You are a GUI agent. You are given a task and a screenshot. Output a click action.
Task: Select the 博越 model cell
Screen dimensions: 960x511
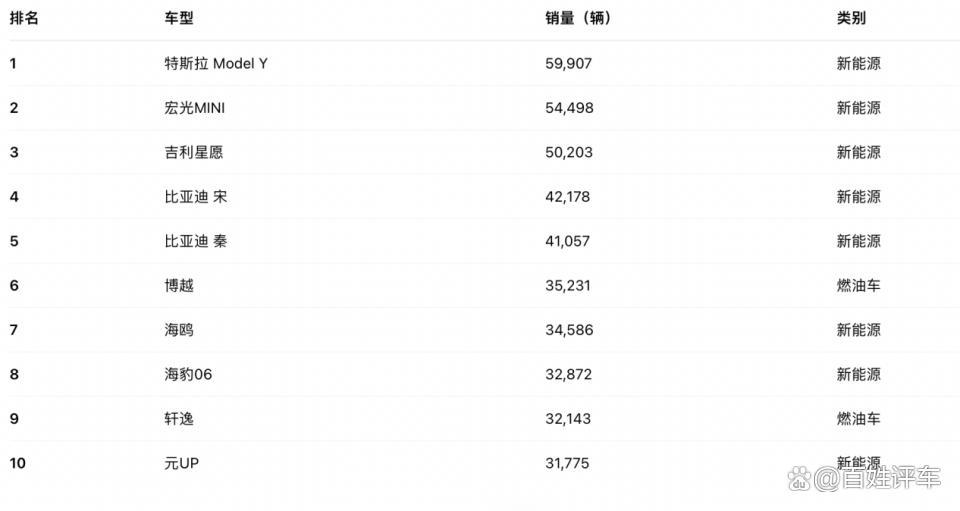[179, 285]
